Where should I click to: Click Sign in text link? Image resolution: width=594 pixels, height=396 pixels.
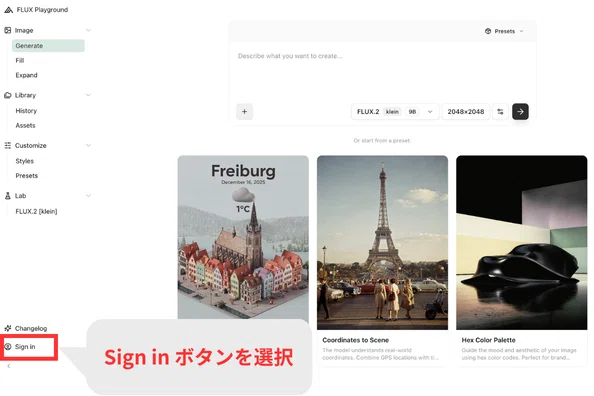tap(25, 346)
